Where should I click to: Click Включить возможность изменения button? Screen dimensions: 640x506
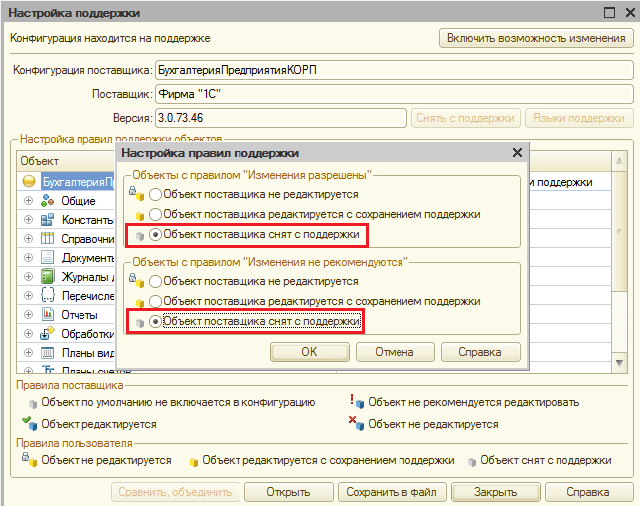tap(536, 38)
